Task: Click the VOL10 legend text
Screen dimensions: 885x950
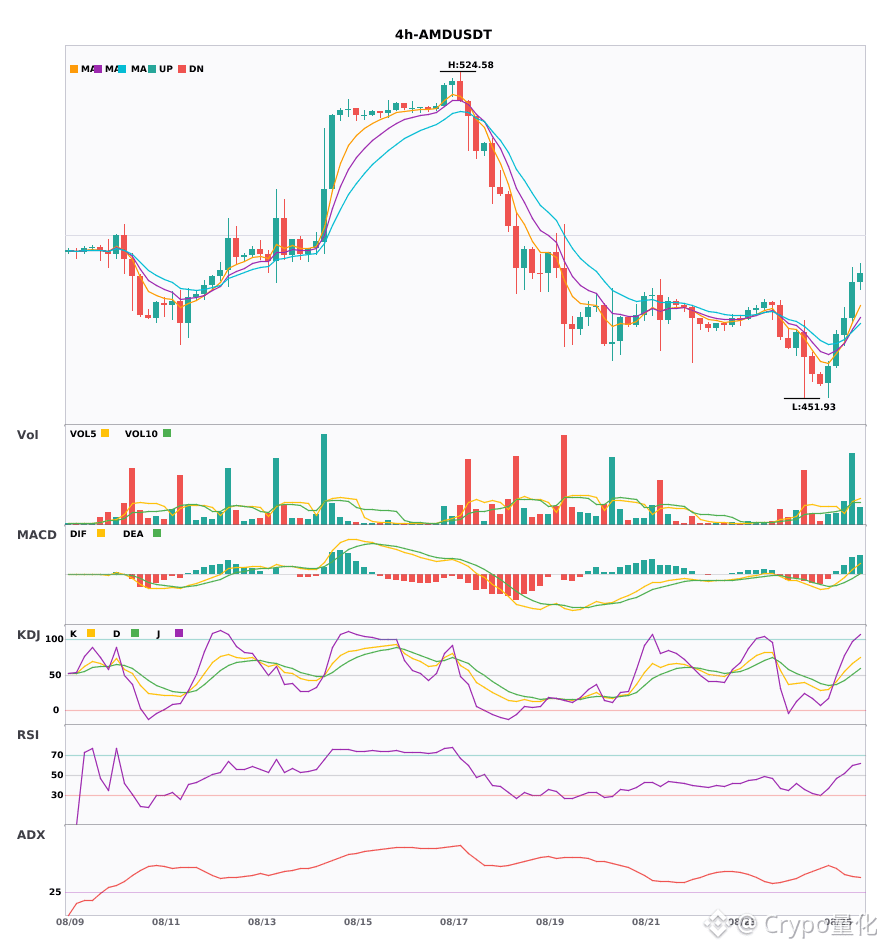Action: pos(141,434)
